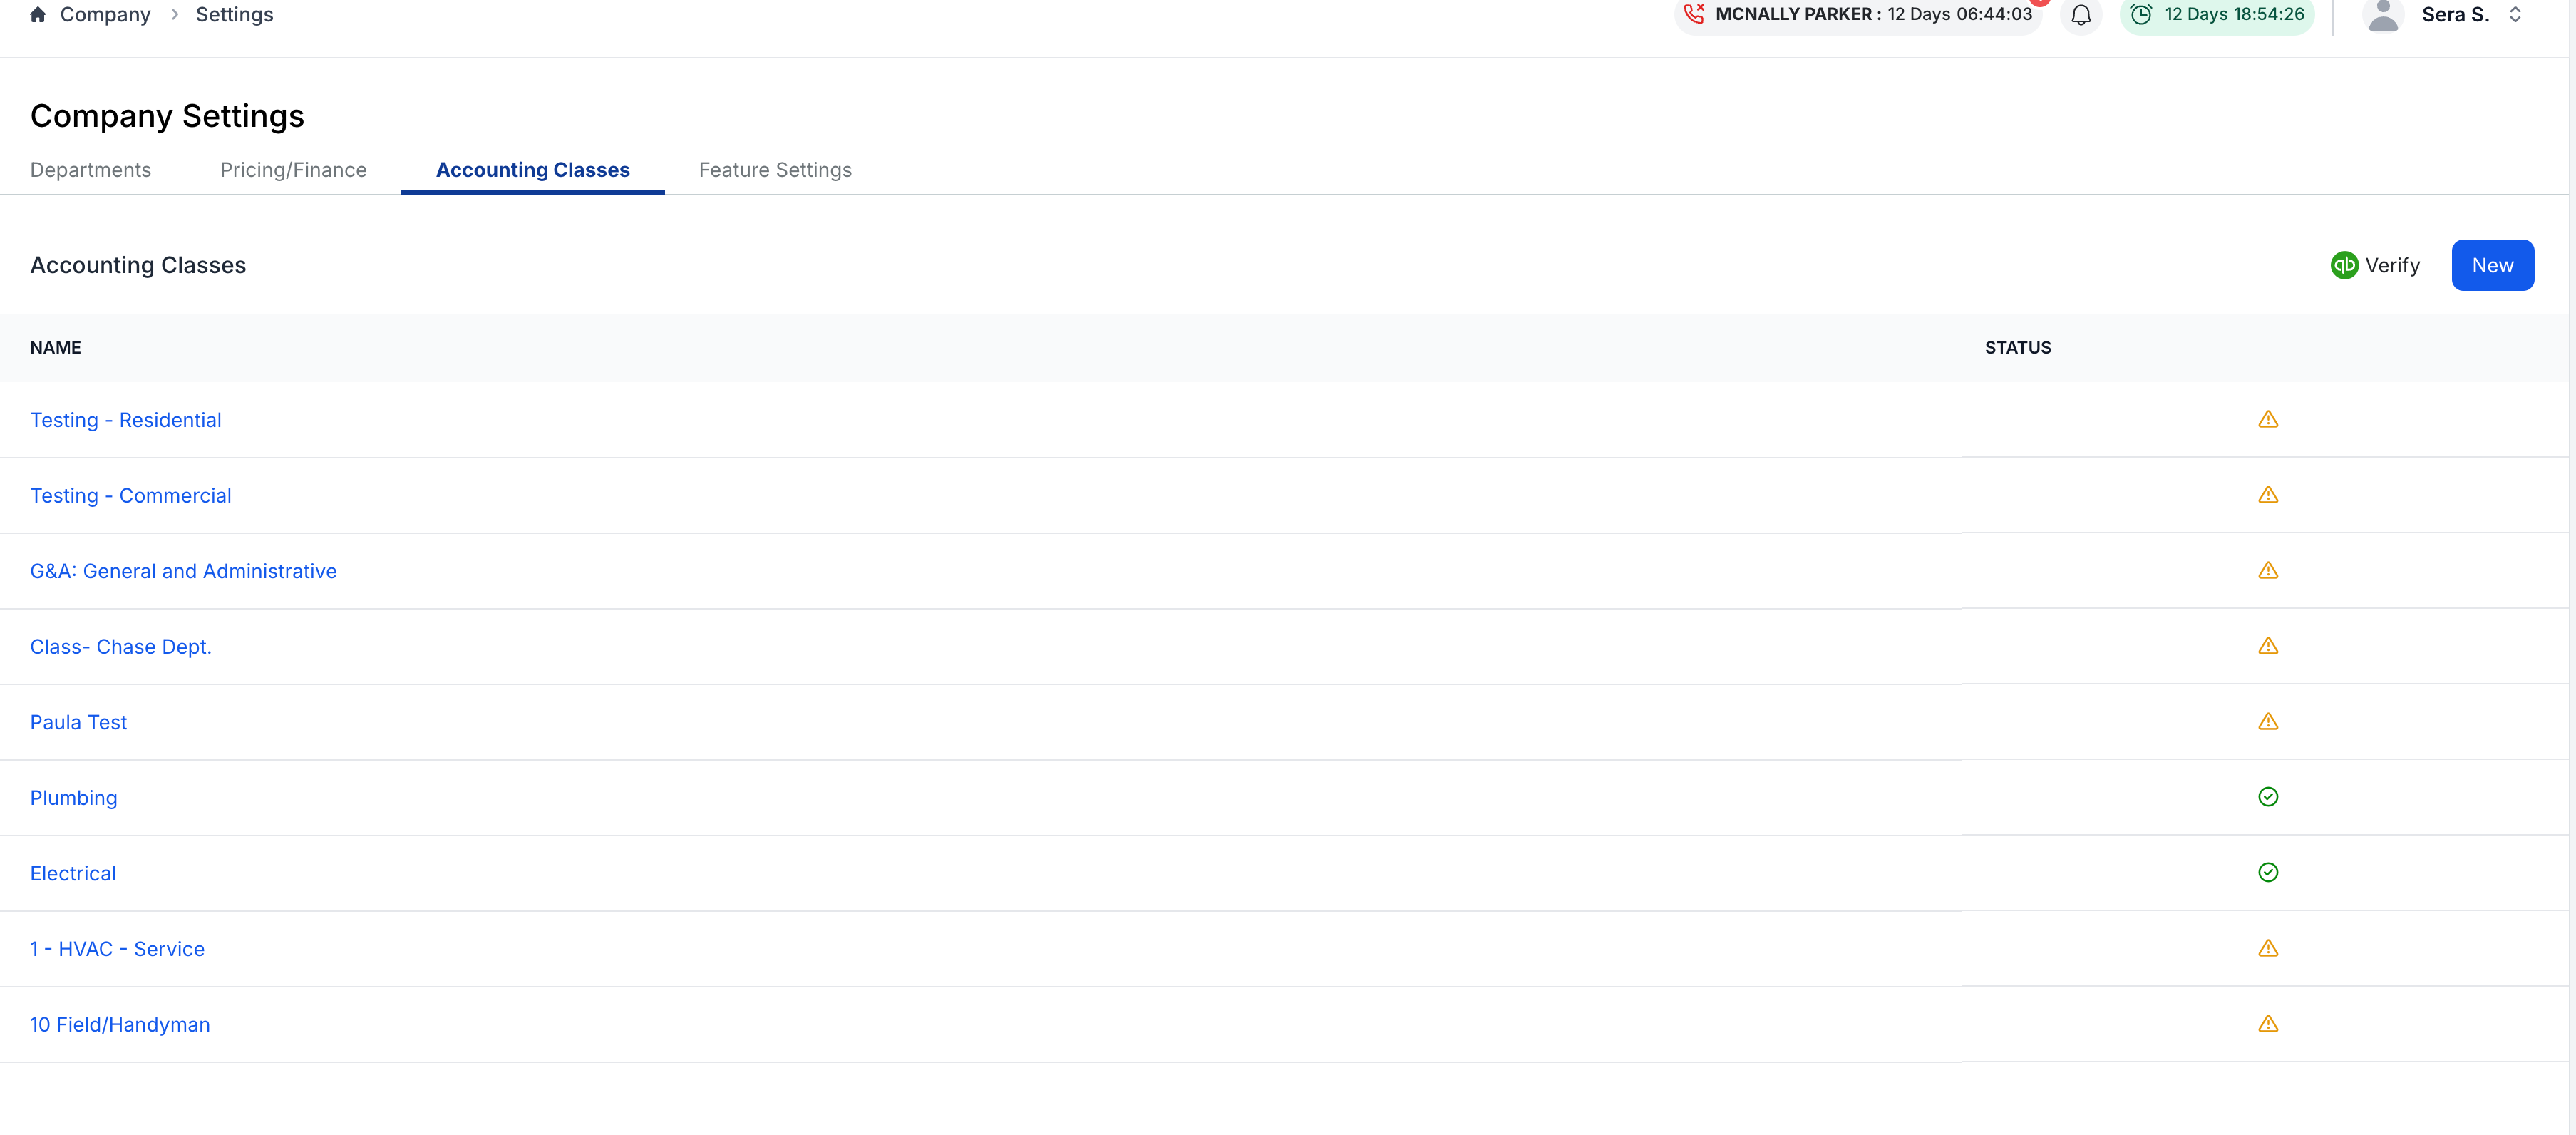Open the Class- Chase Dept. link
The image size is (2576, 1135).
pyautogui.click(x=121, y=647)
